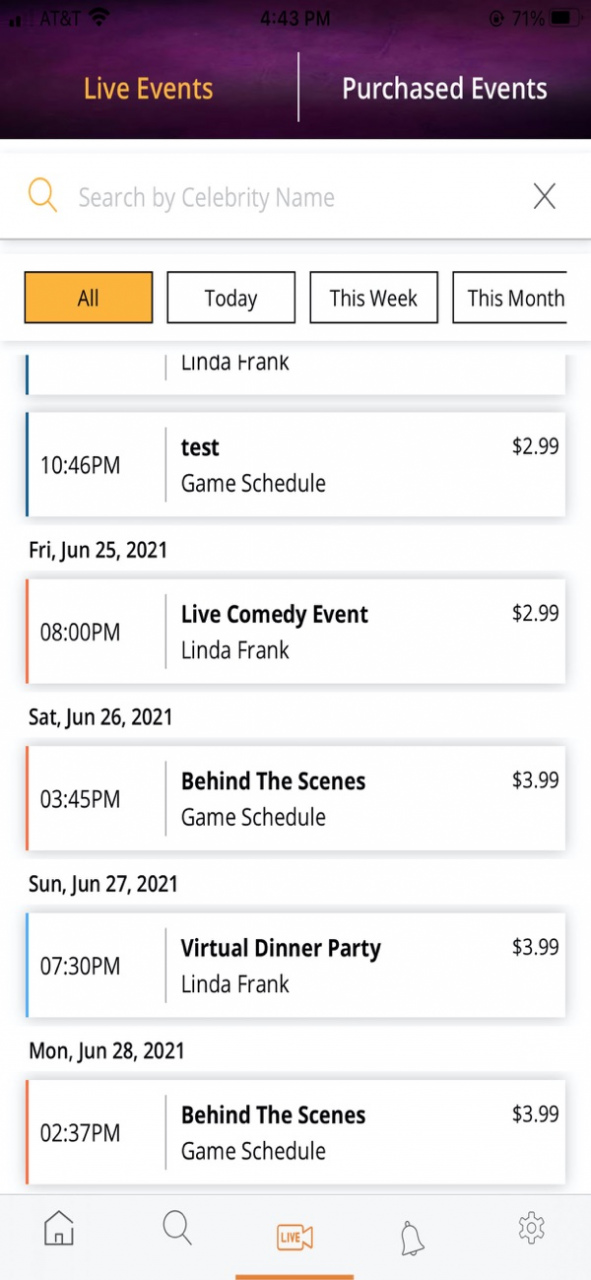
Task: Select the All filter
Action: click(88, 298)
